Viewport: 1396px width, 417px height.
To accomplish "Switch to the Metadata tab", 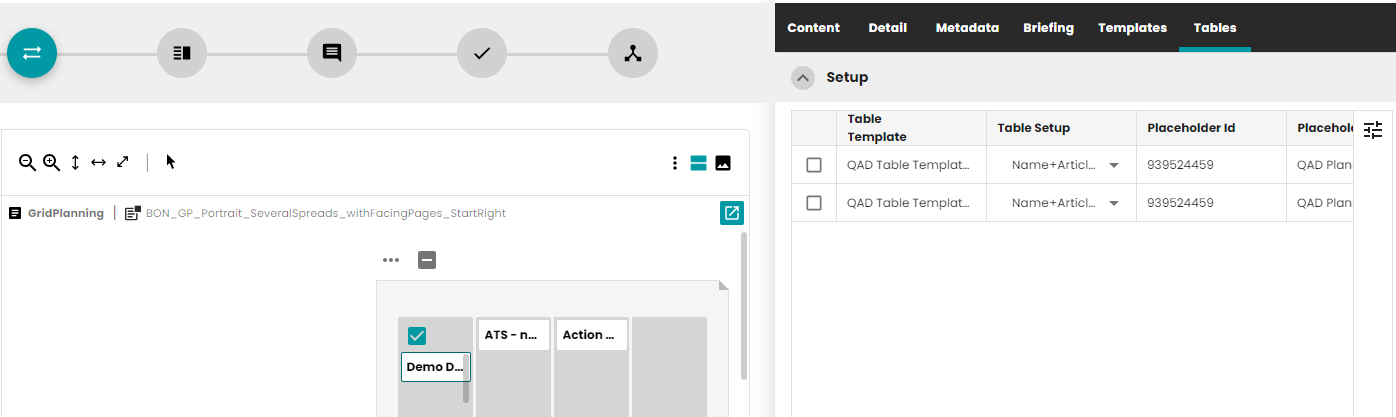I will [x=967, y=28].
